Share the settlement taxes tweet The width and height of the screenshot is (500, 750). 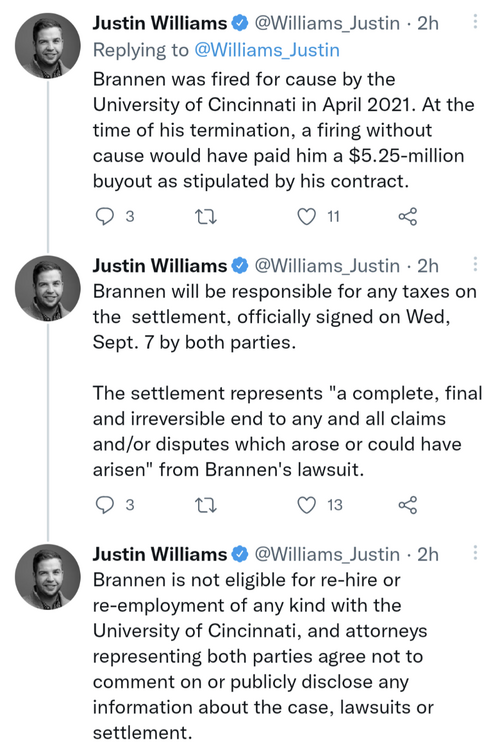point(408,505)
